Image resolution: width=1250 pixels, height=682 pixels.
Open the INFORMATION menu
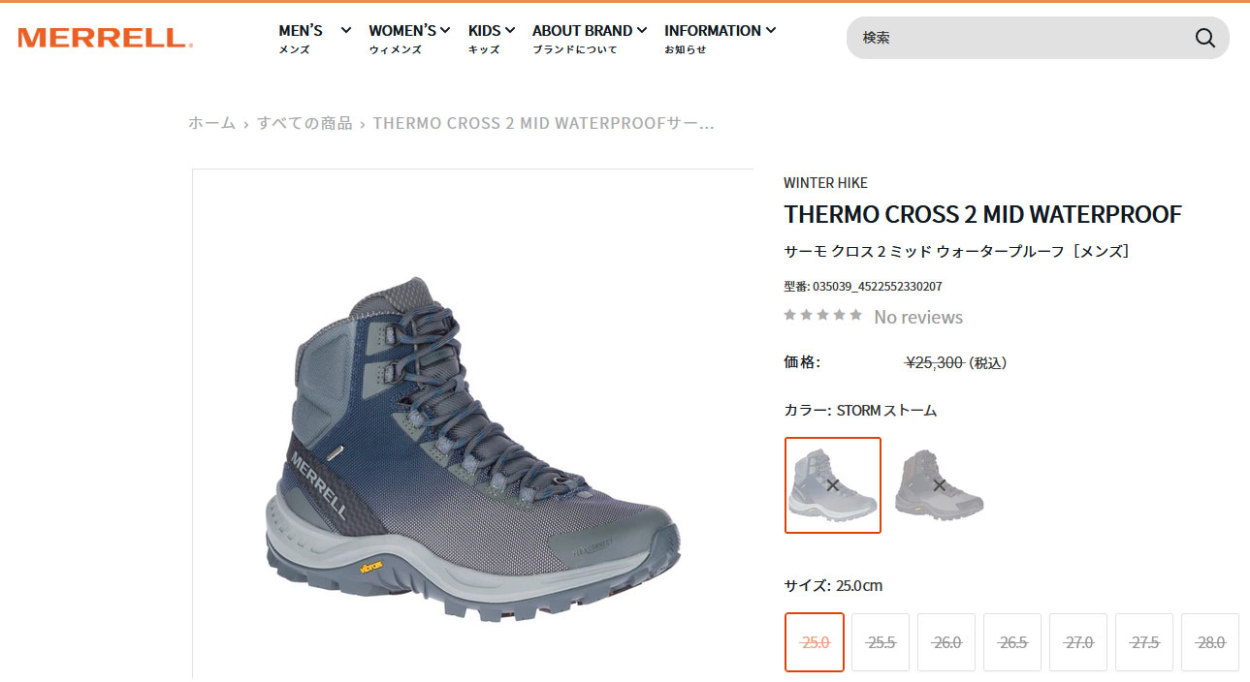pos(720,38)
